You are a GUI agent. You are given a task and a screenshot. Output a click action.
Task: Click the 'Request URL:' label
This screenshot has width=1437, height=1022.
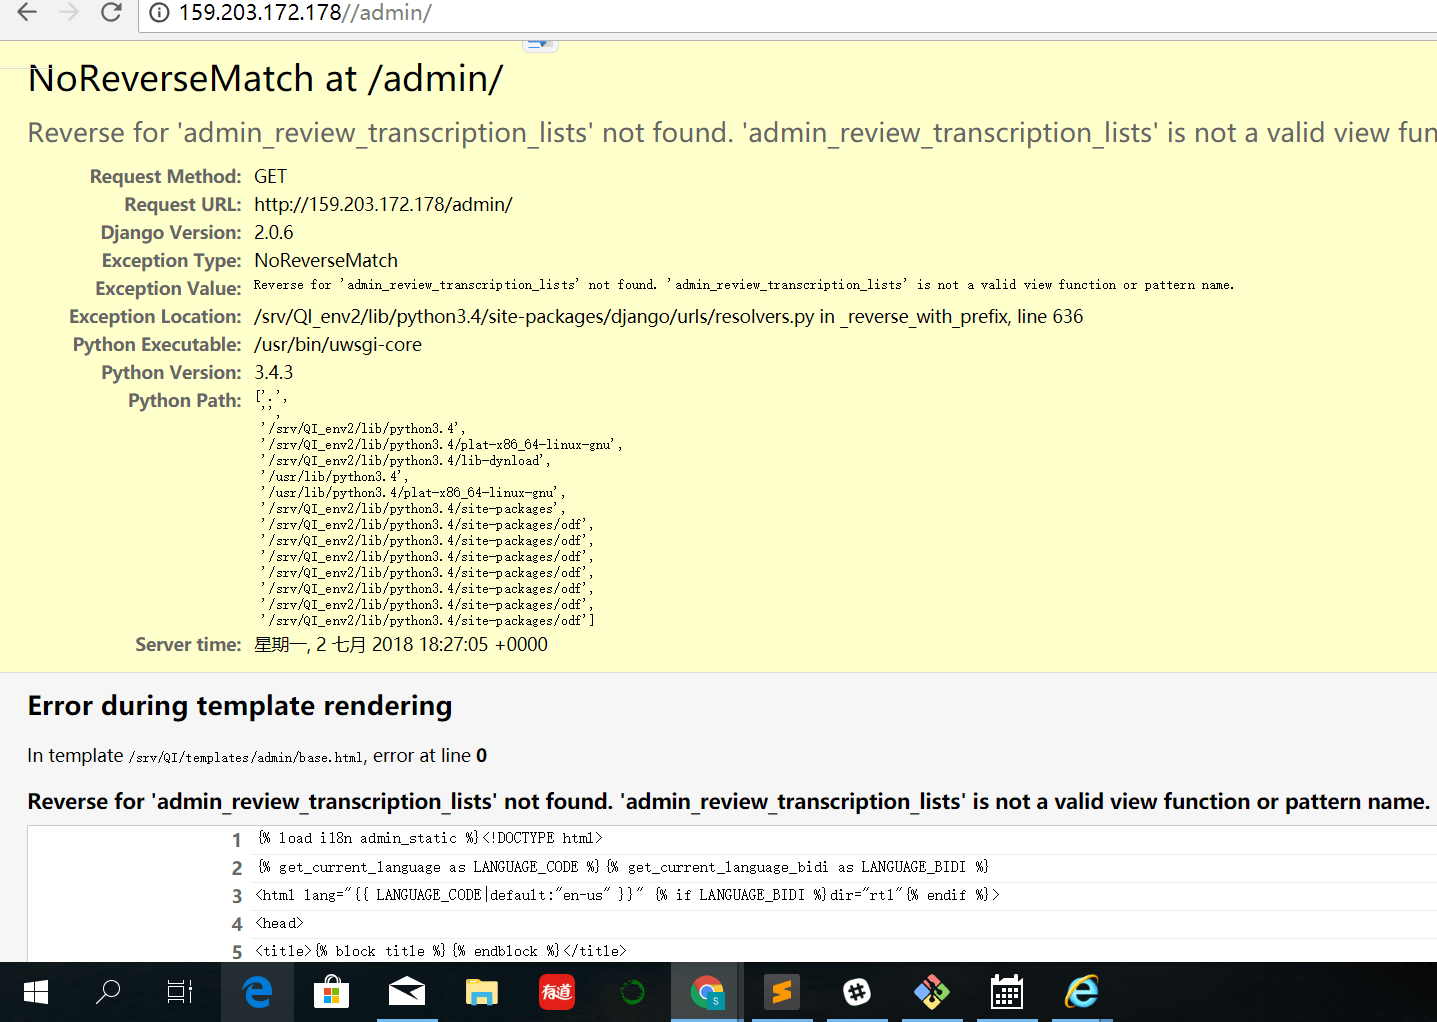pyautogui.click(x=183, y=204)
